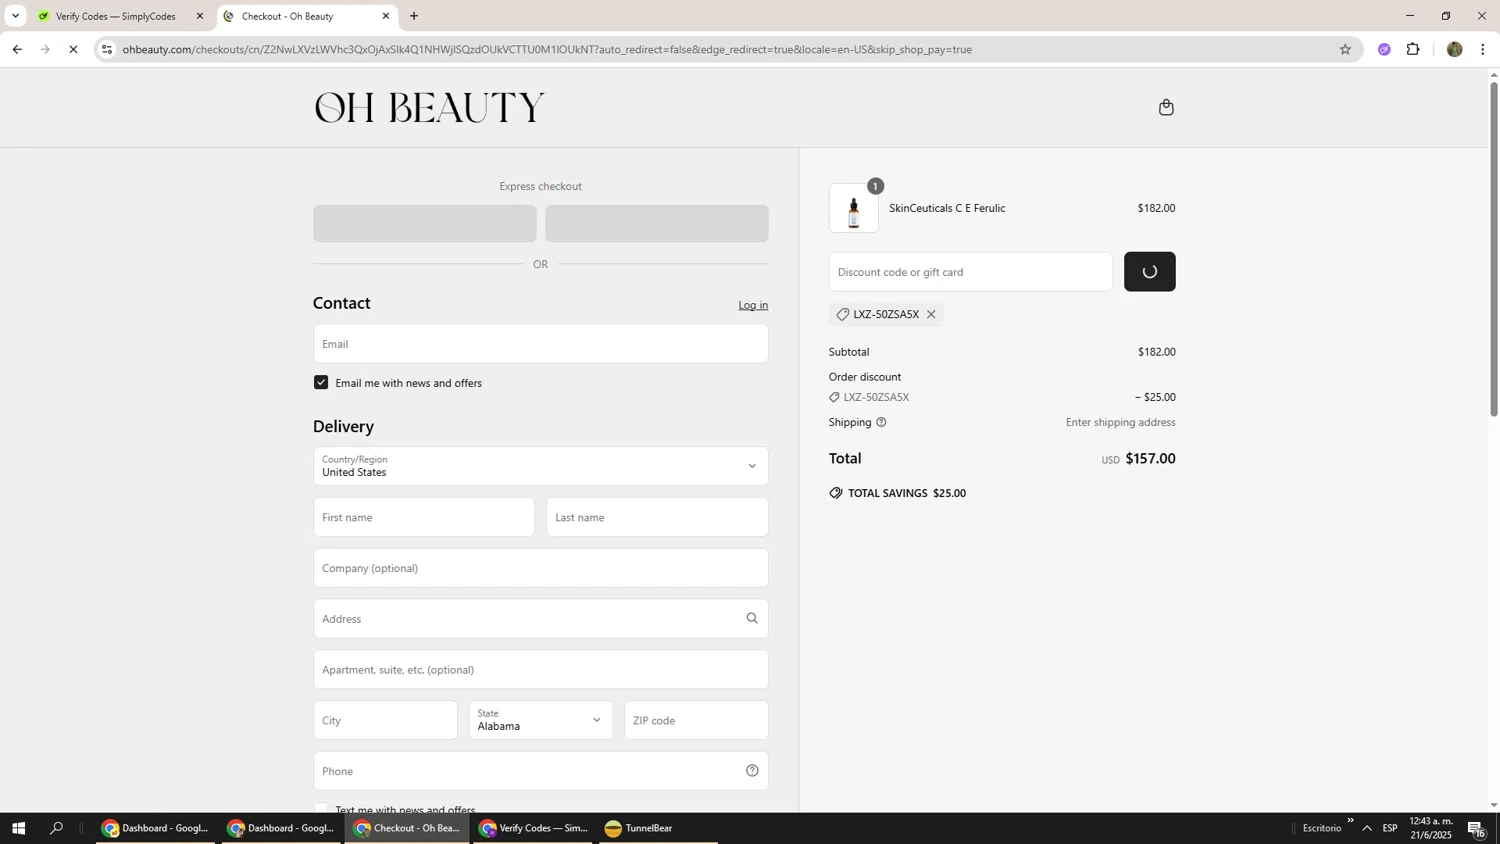Remove discount code LXZ-50ZSA5X
1500x844 pixels.
coord(931,314)
